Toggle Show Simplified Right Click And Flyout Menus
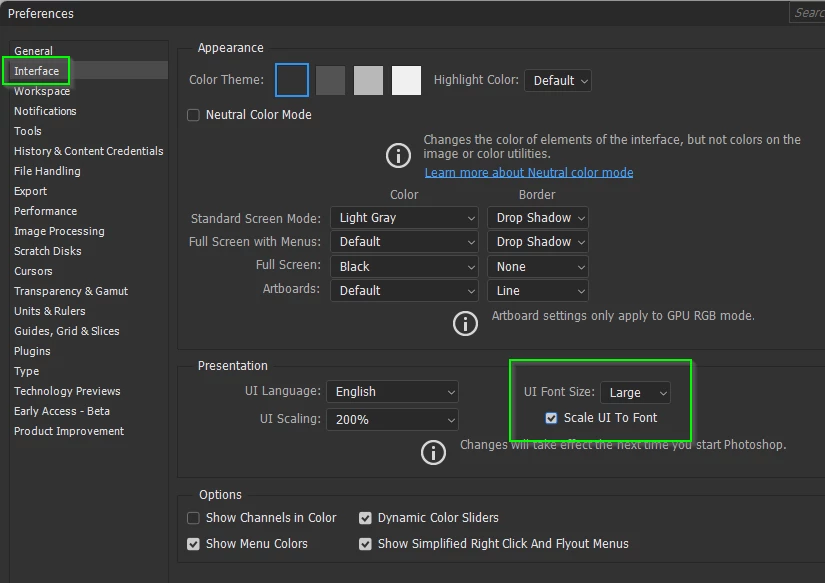This screenshot has height=583, width=825. 365,544
